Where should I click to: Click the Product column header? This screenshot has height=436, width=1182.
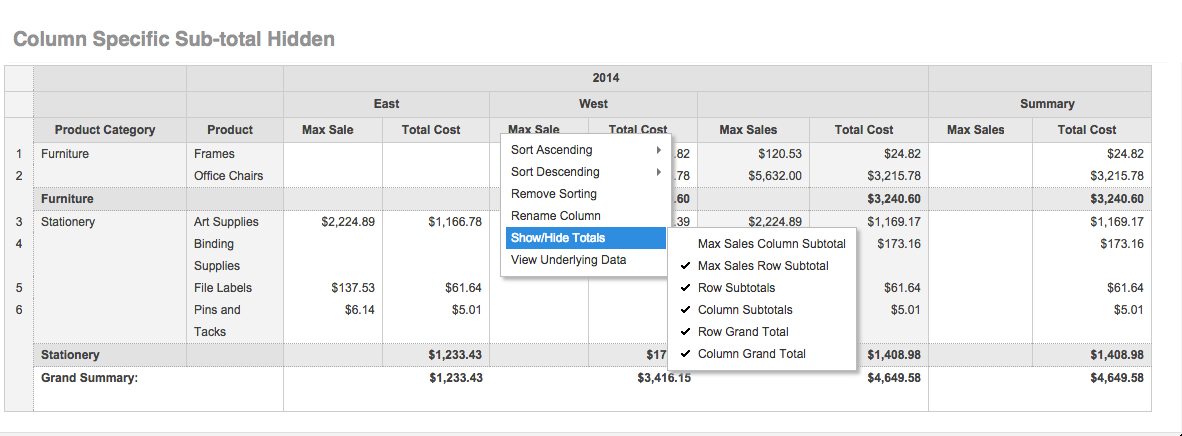(230, 130)
